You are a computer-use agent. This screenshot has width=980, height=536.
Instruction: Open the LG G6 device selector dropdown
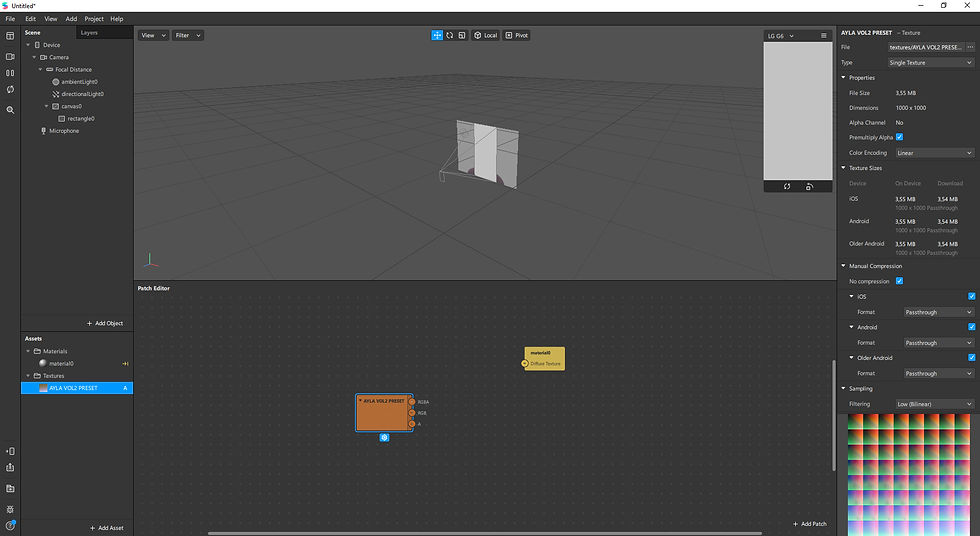781,36
